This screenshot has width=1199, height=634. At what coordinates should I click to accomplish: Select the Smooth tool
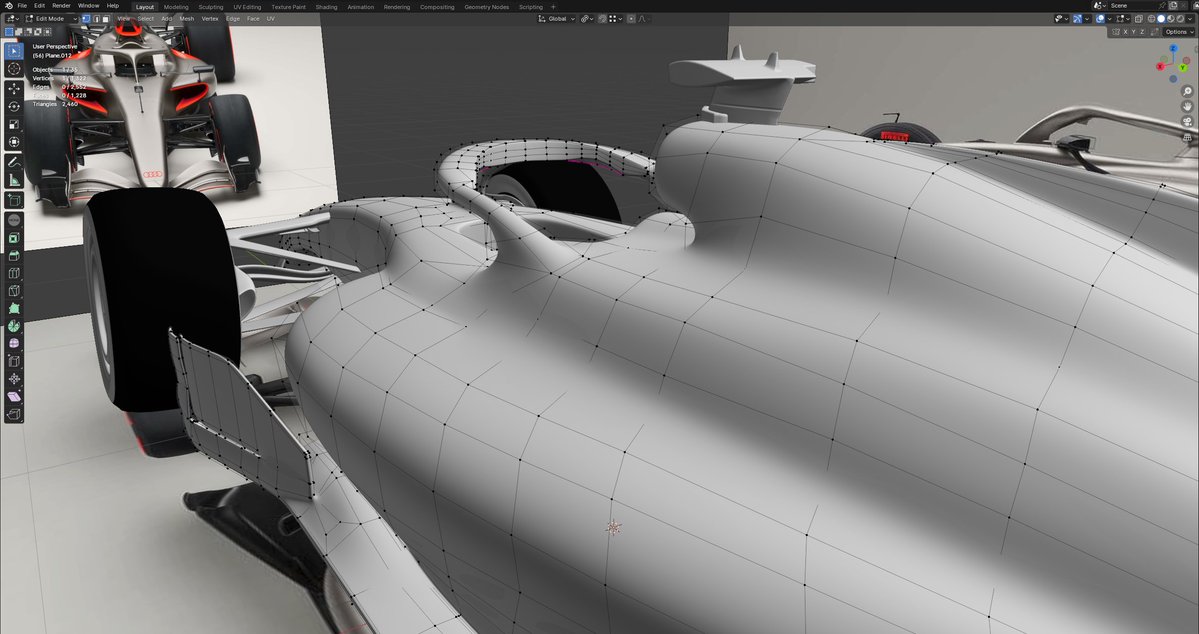point(14,343)
